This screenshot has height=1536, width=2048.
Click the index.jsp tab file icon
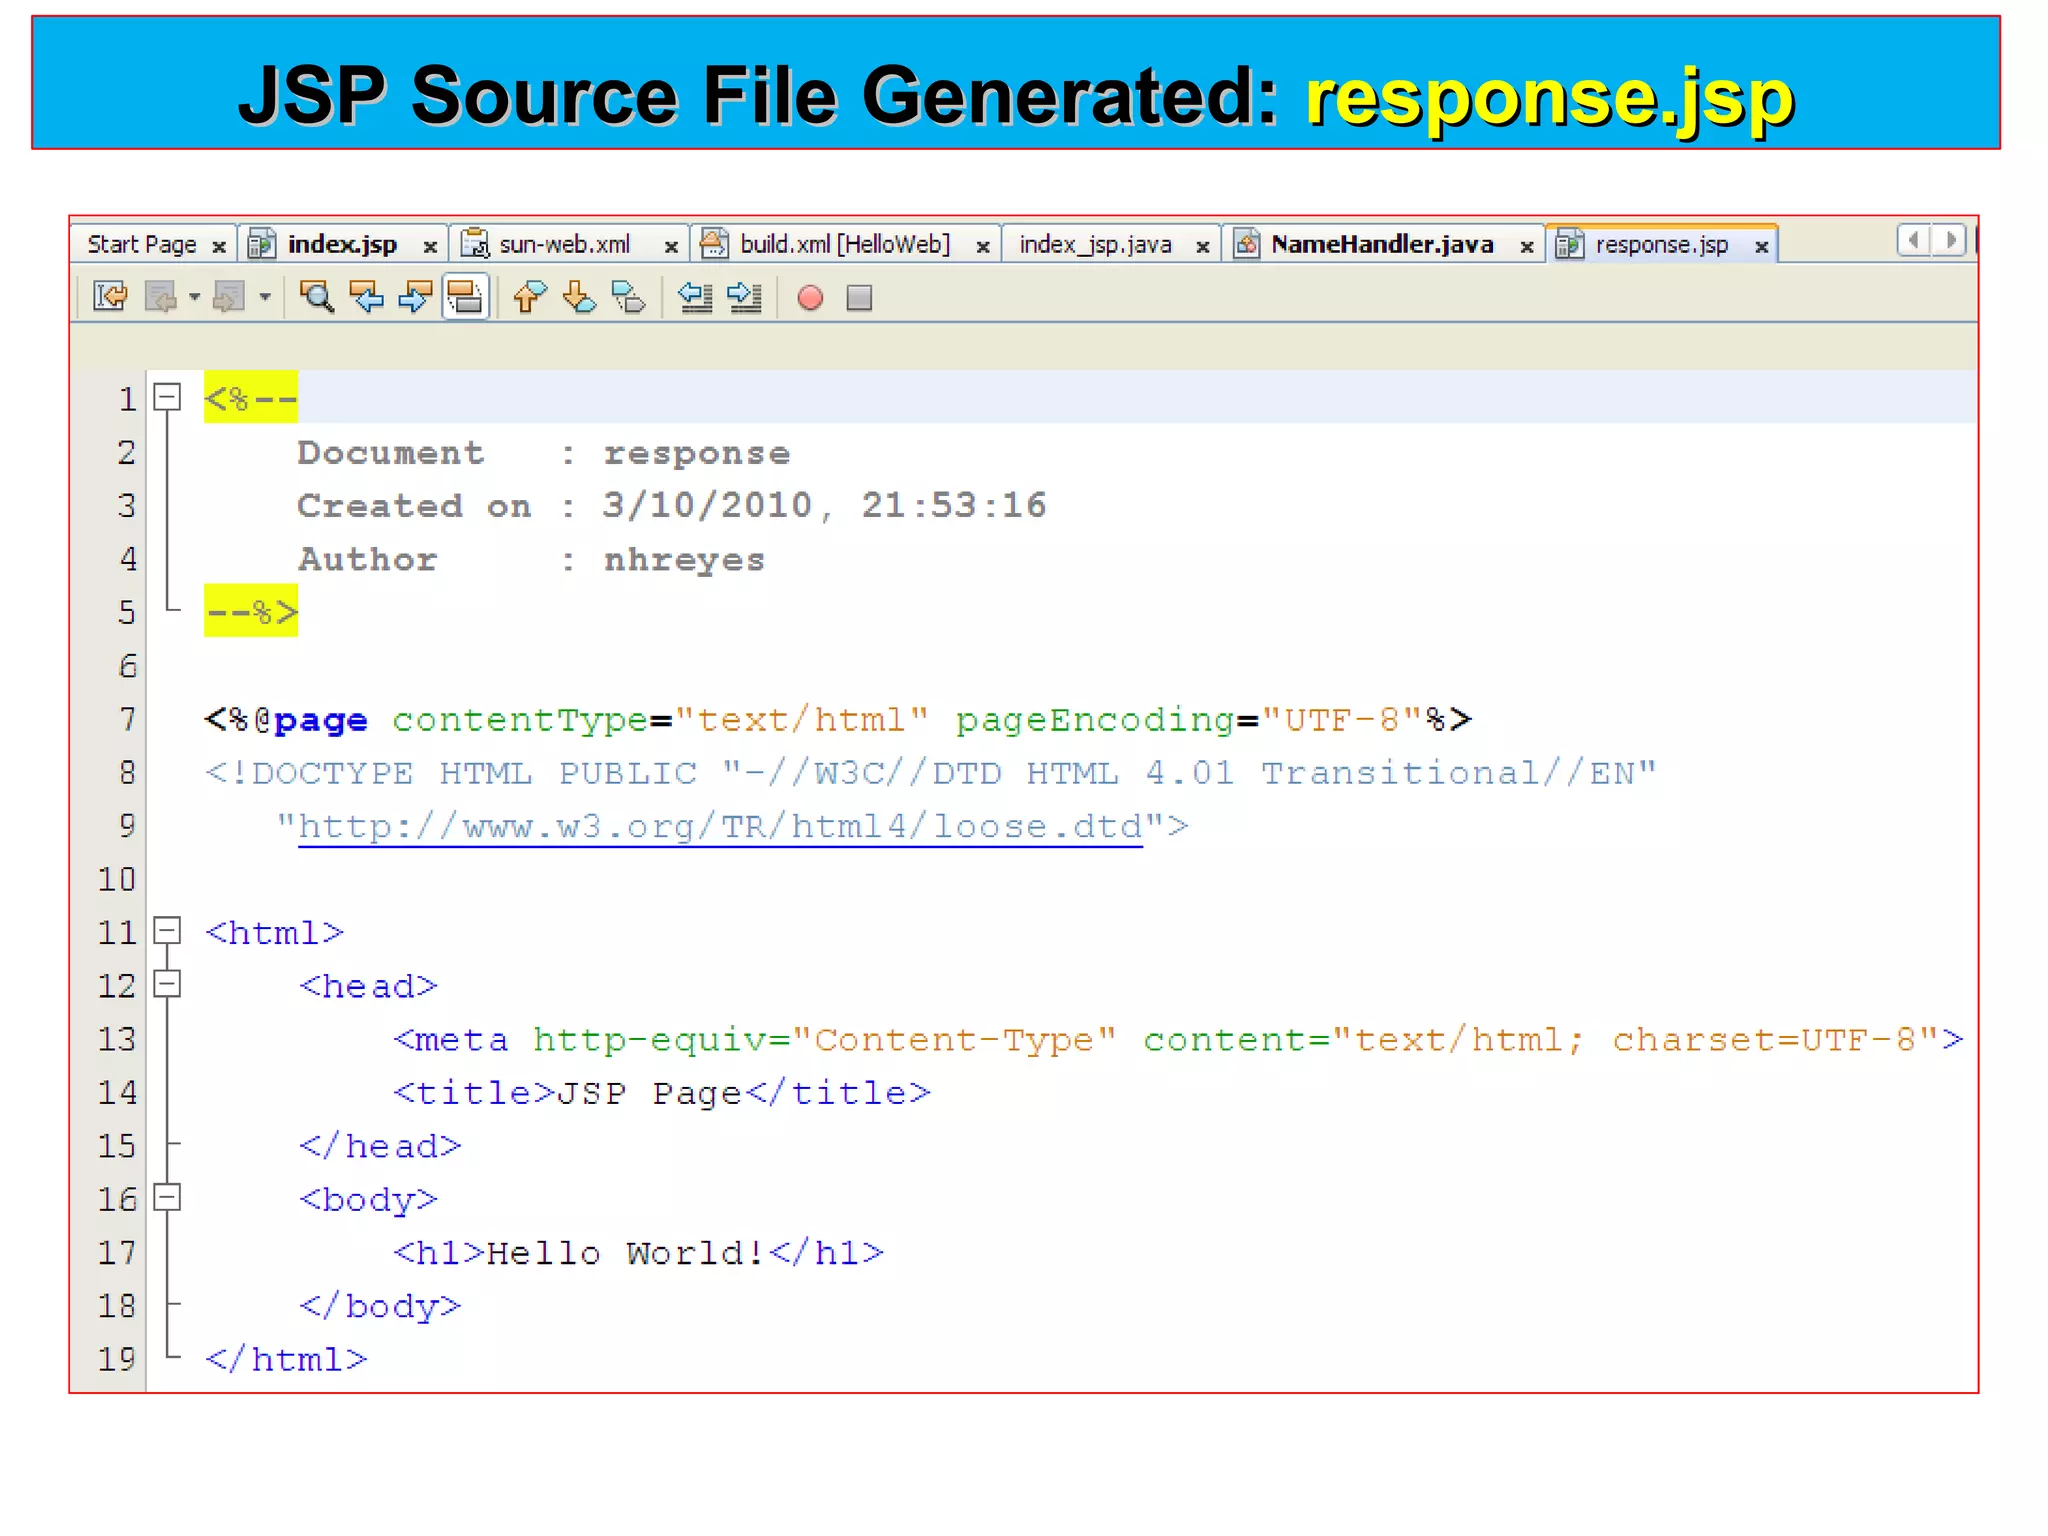(x=261, y=244)
